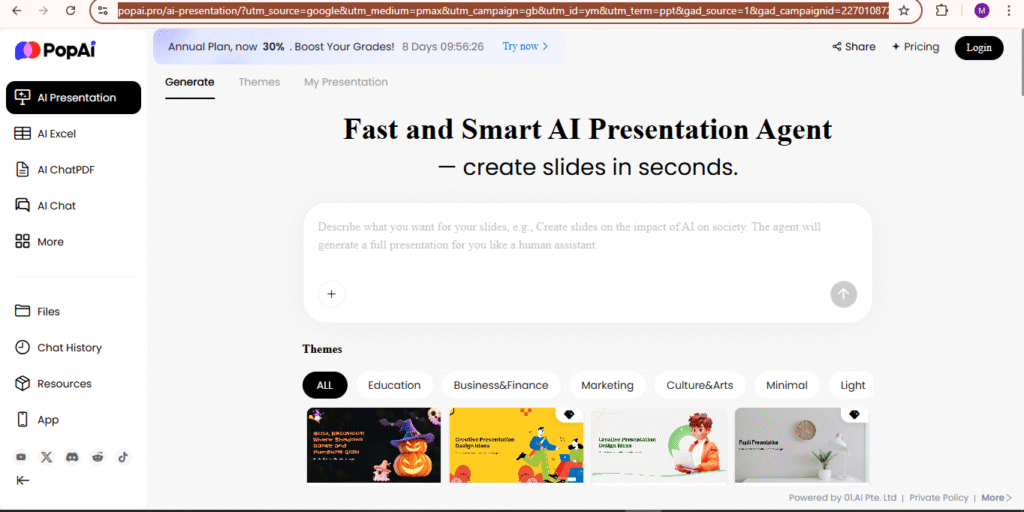Open the TikTok social icon

pyautogui.click(x=123, y=457)
